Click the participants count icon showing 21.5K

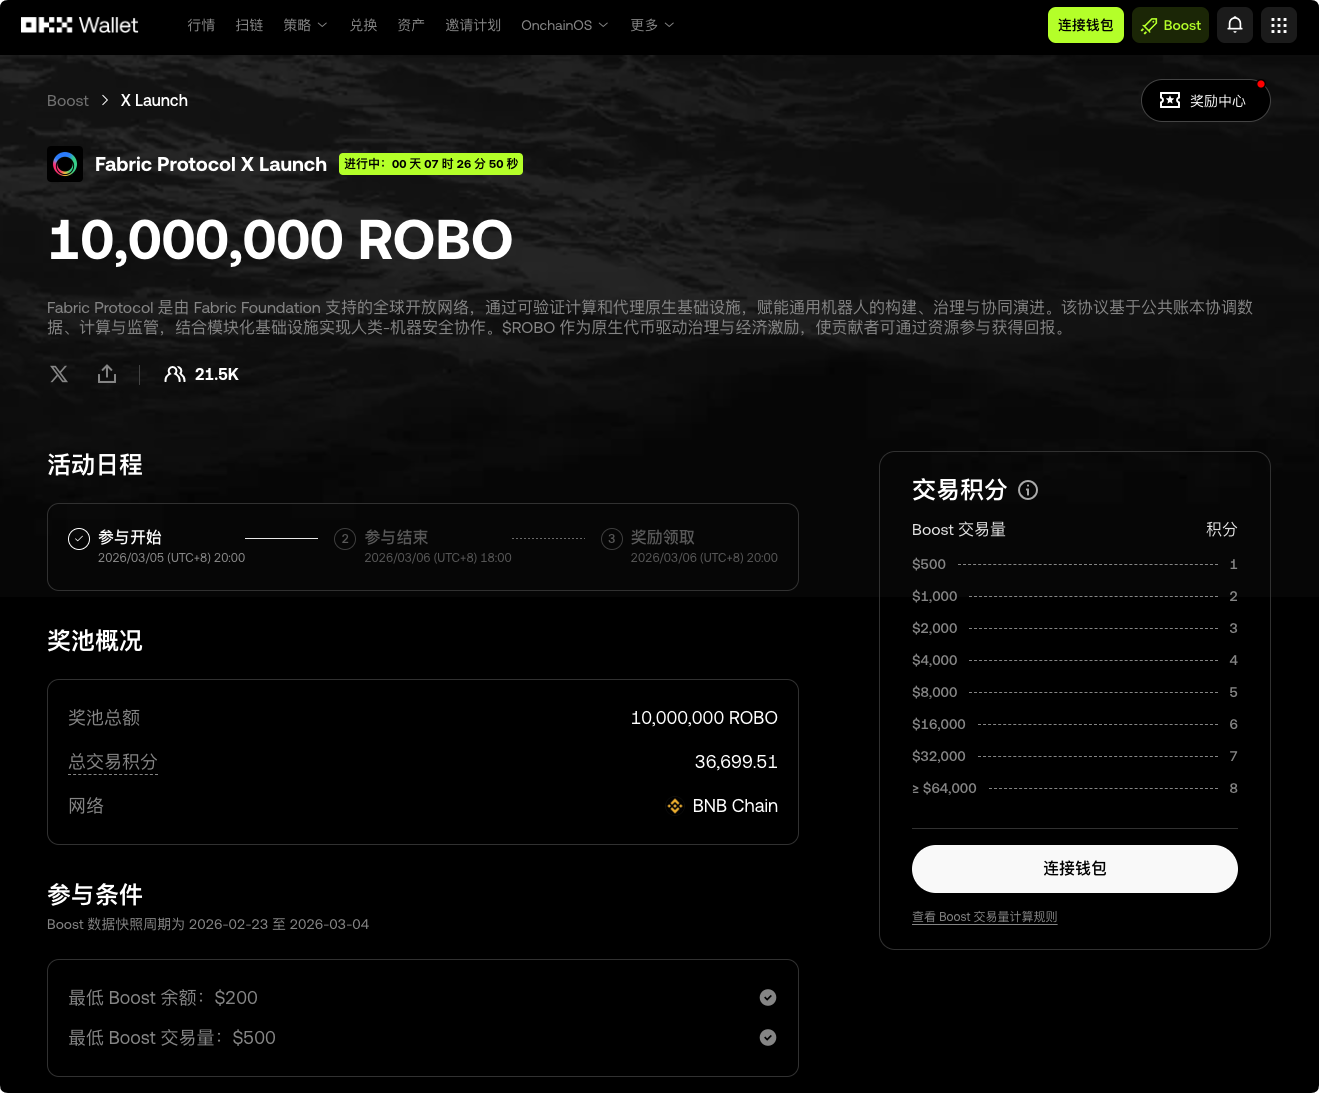175,374
